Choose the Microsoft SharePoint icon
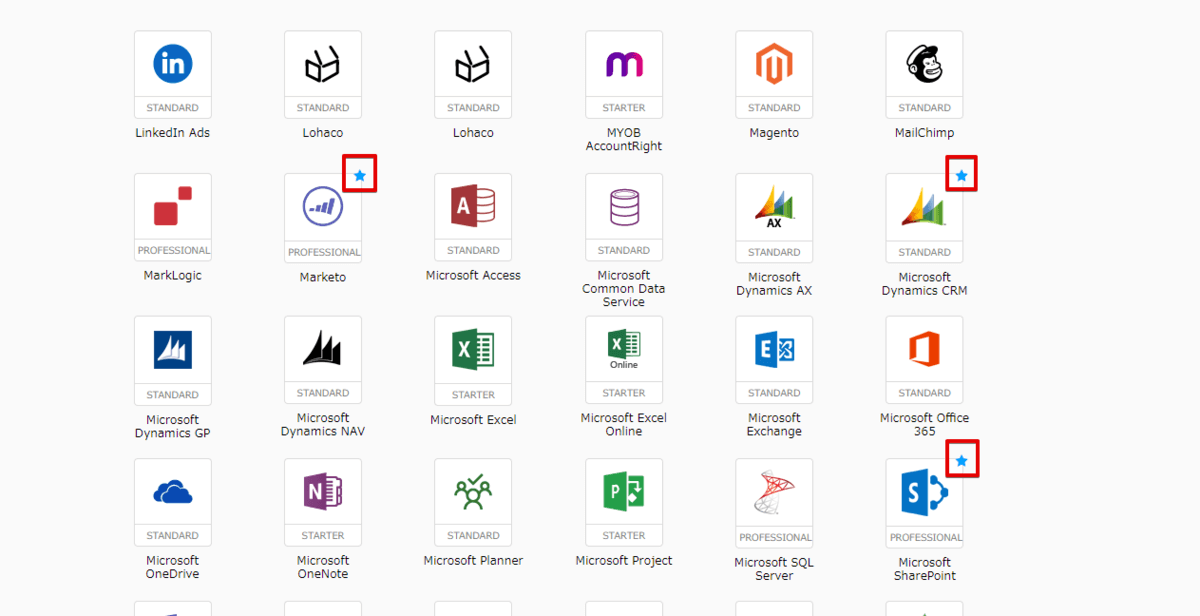The width and height of the screenshot is (1200, 616). pos(924,493)
